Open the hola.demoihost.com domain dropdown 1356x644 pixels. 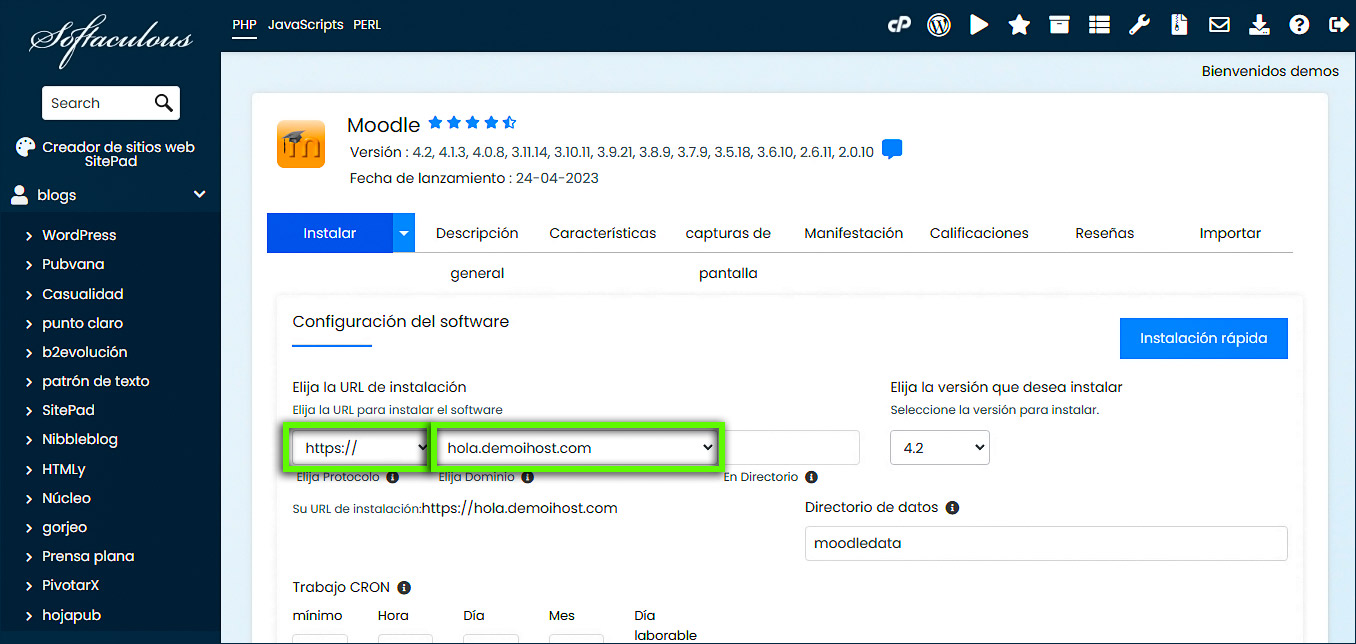click(577, 447)
